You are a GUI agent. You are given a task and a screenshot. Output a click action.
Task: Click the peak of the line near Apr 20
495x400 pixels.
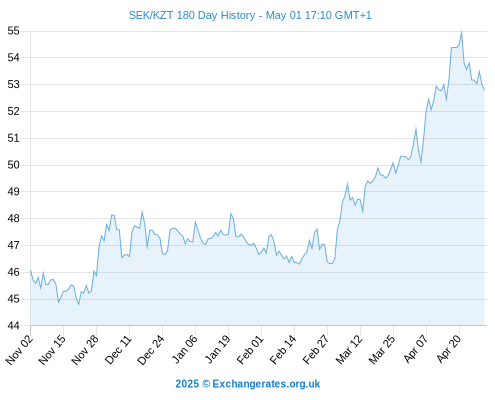(x=461, y=32)
